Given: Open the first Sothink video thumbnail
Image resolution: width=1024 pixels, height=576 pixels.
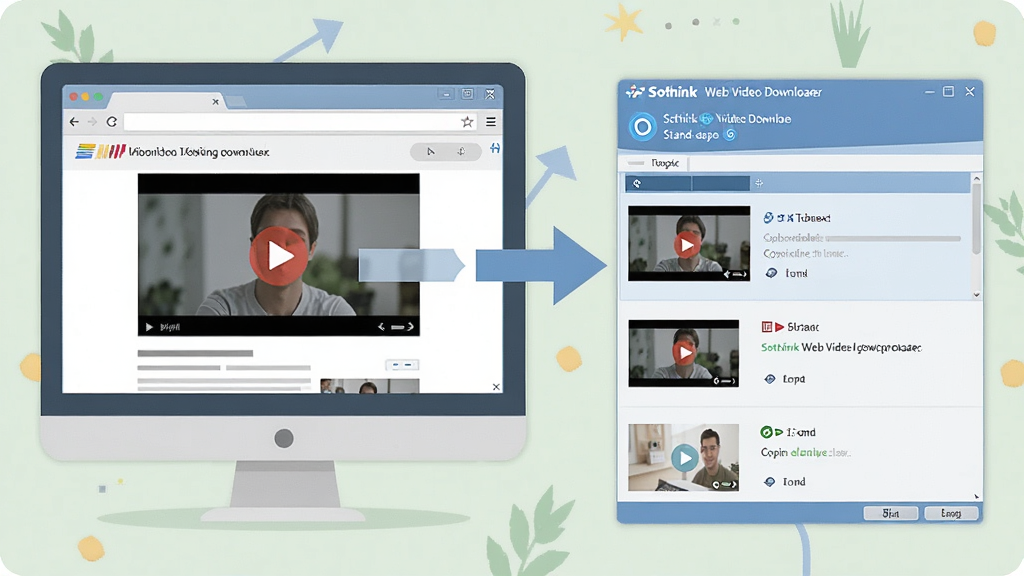Looking at the screenshot, I should [689, 244].
